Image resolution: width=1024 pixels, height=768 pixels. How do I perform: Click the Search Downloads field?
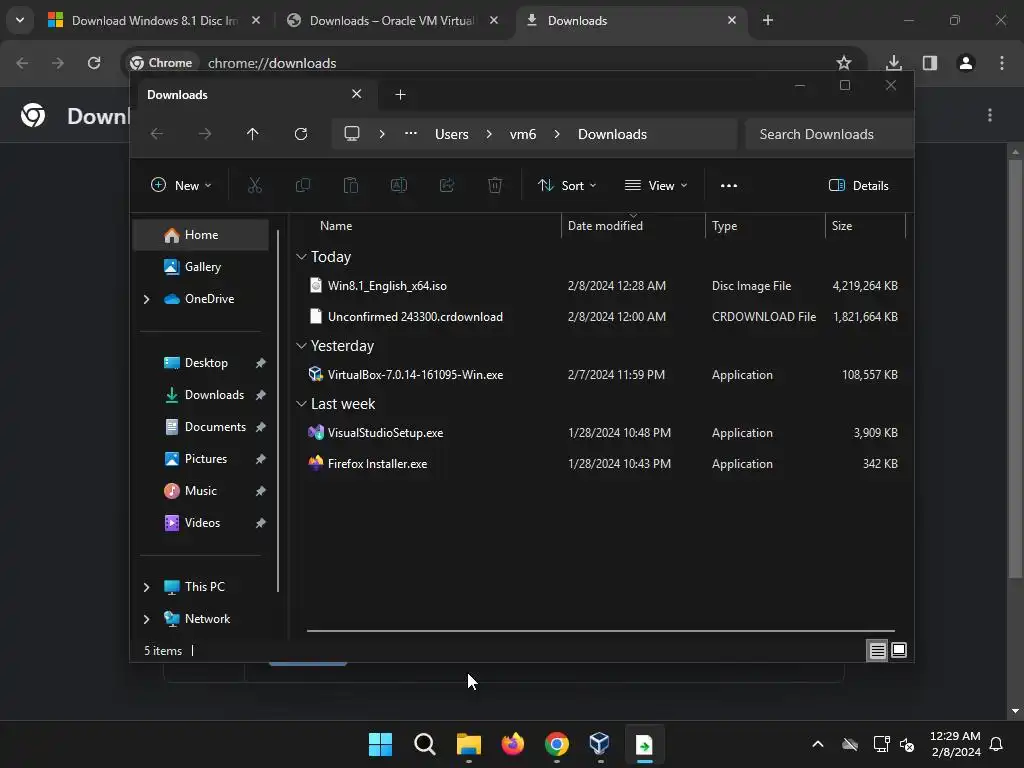(829, 134)
